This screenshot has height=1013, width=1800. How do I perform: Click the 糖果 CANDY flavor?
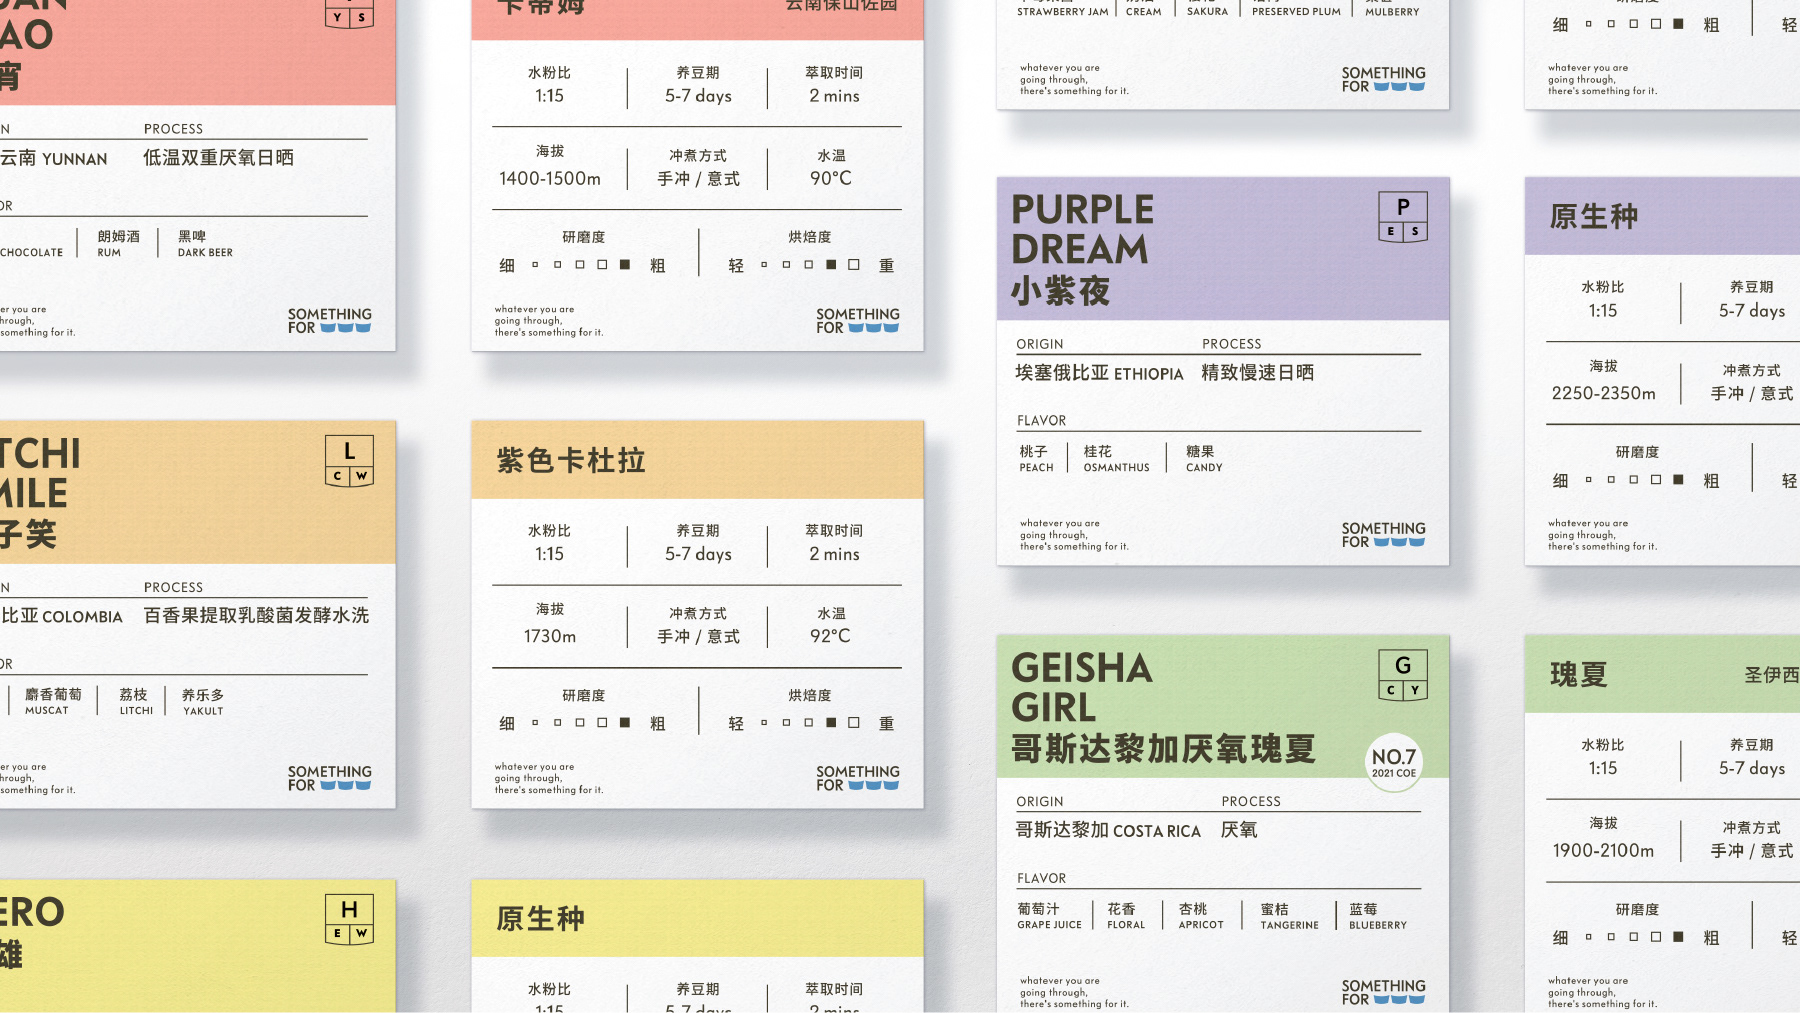click(1204, 458)
